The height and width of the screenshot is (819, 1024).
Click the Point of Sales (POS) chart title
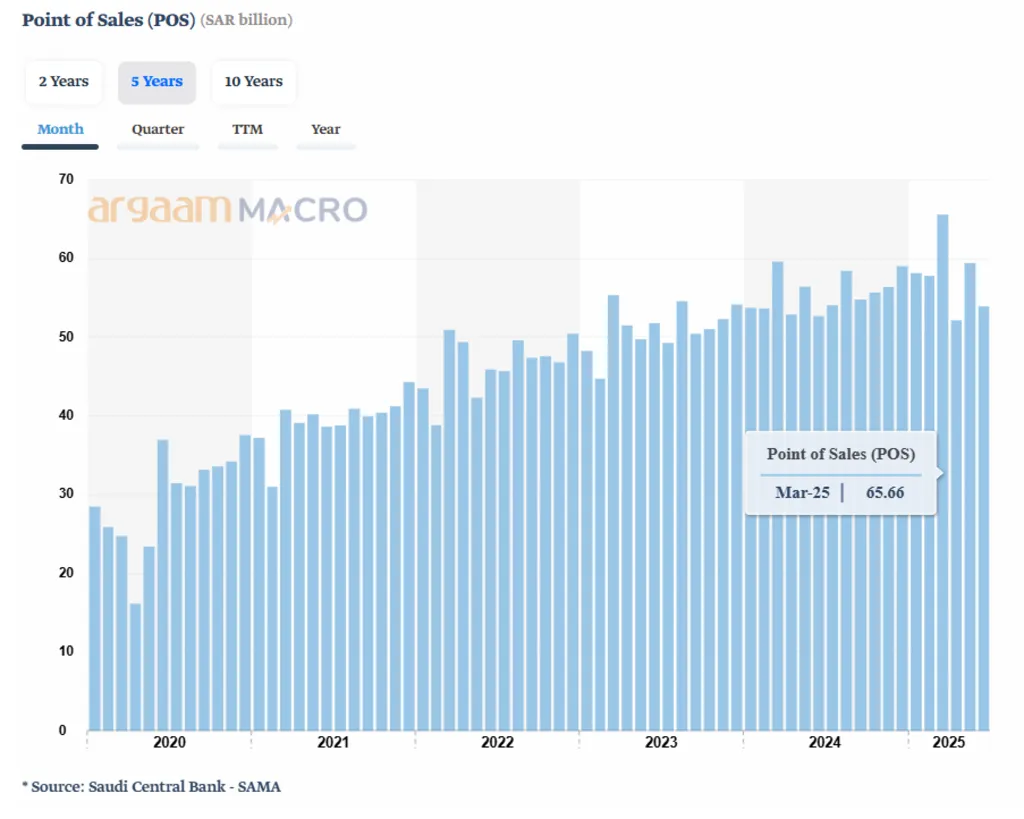108,20
